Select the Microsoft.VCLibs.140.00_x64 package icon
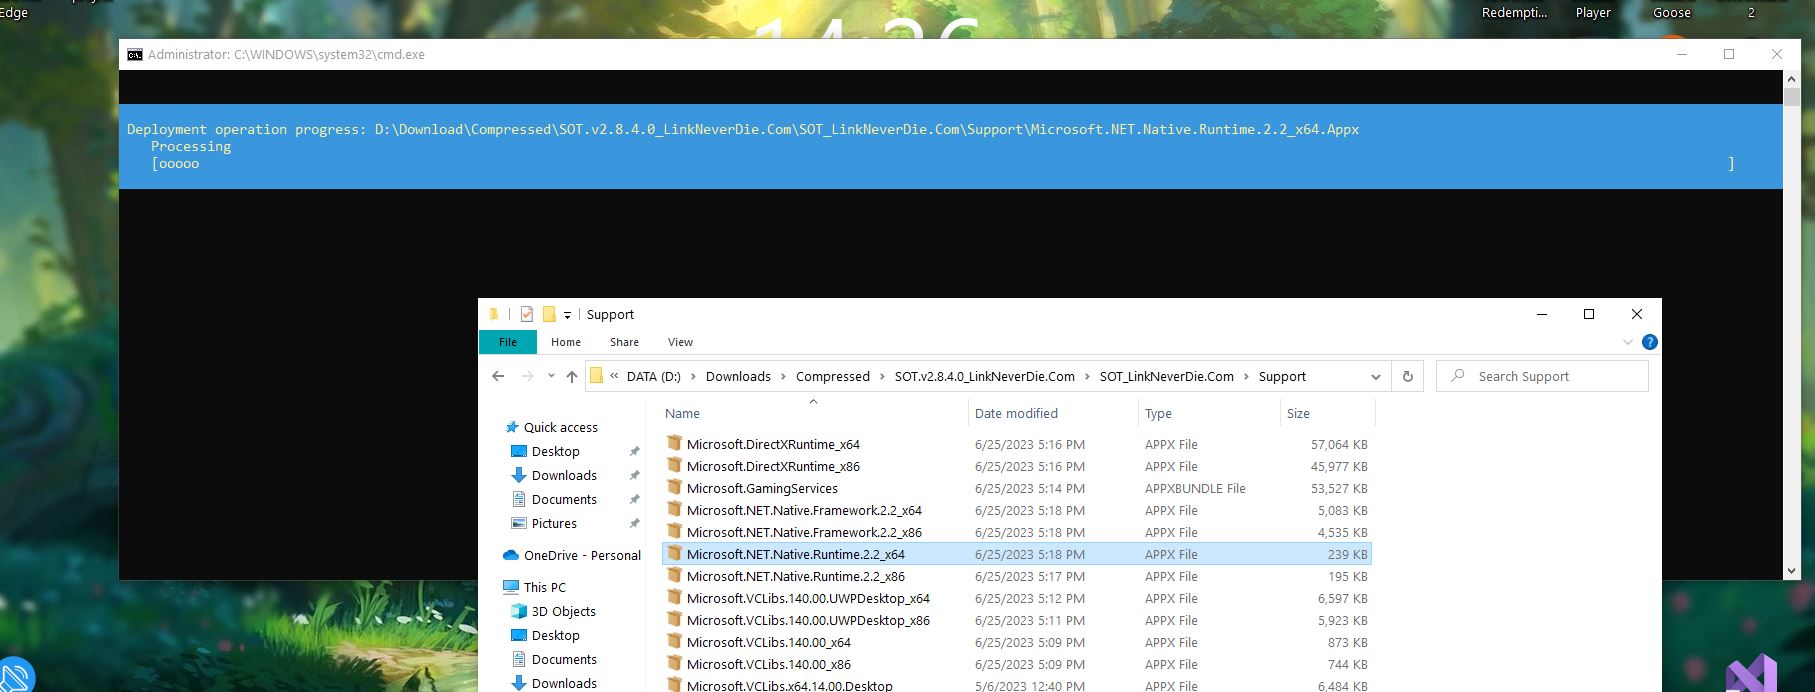 (x=675, y=641)
